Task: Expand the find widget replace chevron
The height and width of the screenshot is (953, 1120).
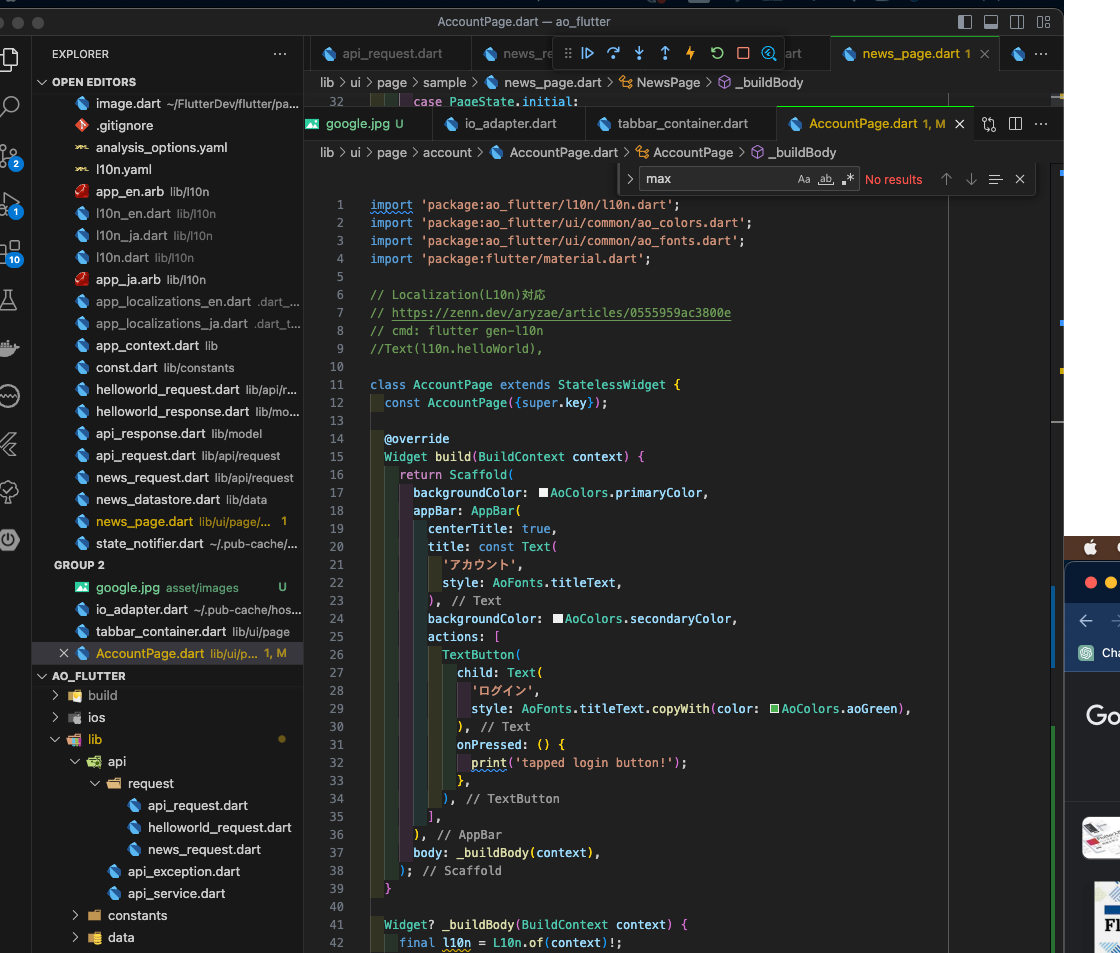Action: click(x=629, y=179)
